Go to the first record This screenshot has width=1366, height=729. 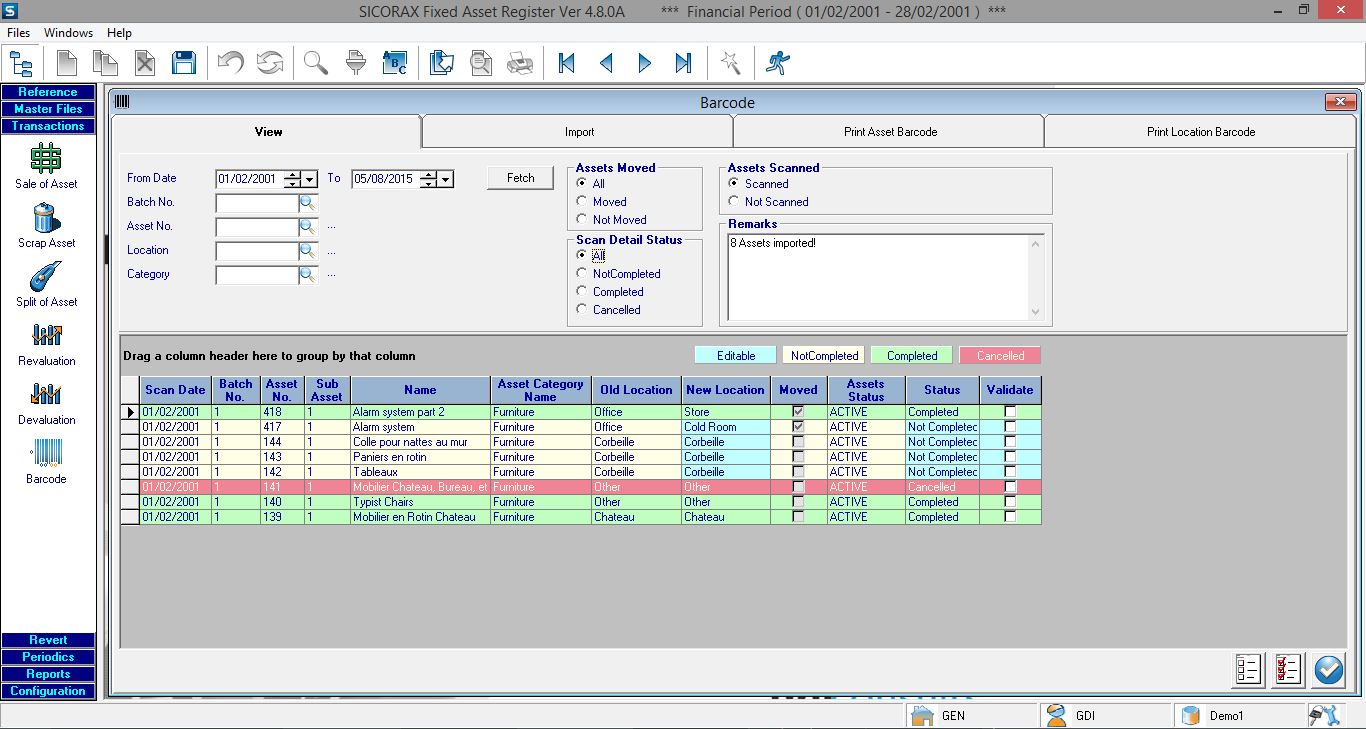click(566, 64)
